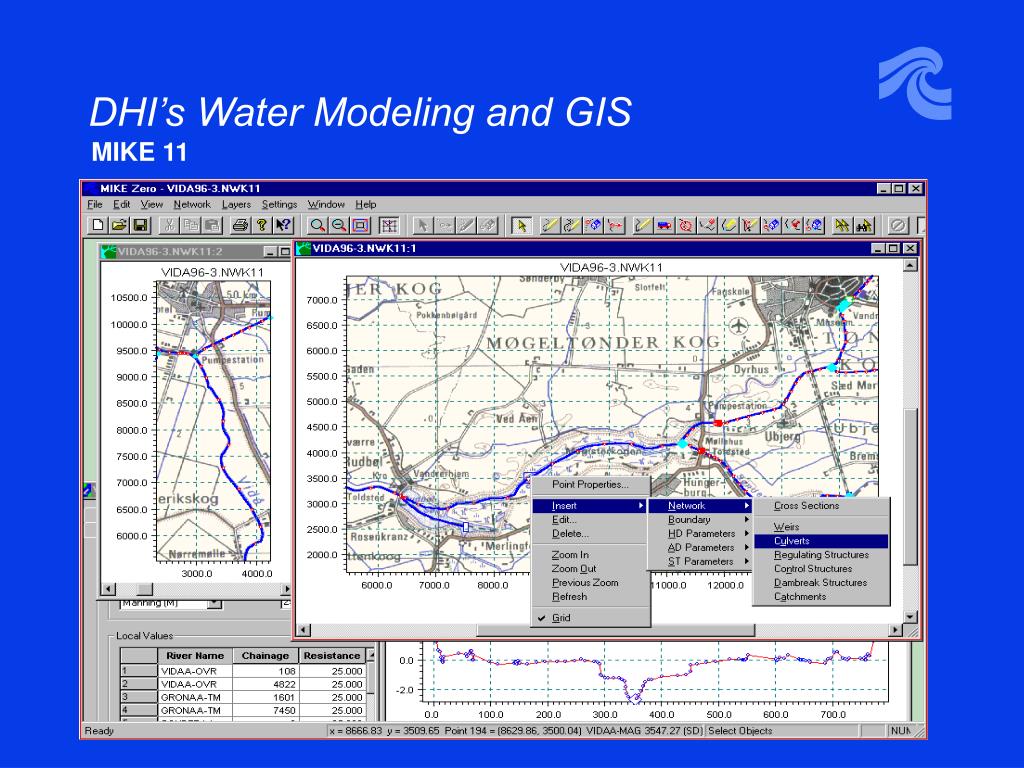The image size is (1024, 768).
Task: Open the Window menu
Action: (326, 204)
